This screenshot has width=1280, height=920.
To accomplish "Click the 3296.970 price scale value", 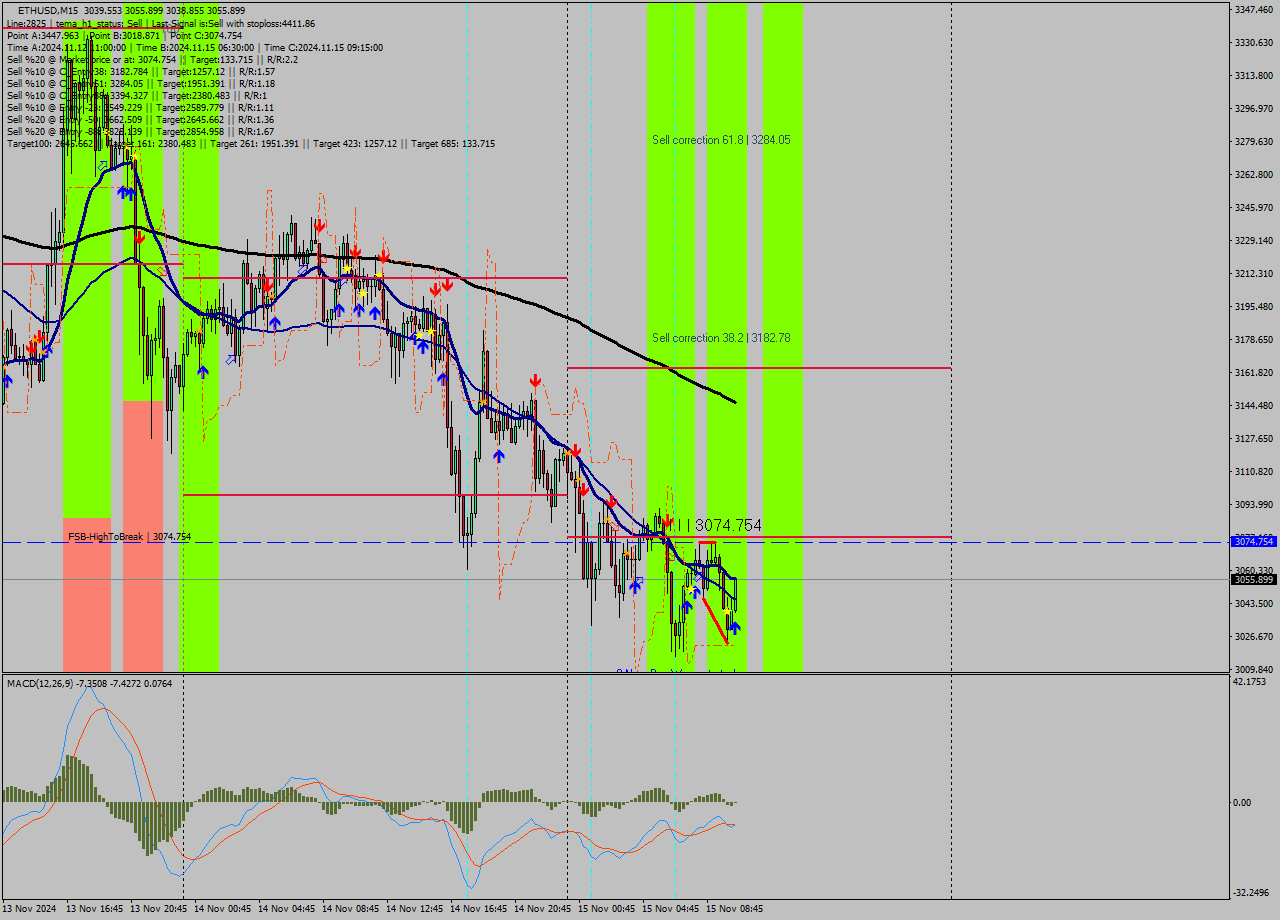I will click(1254, 109).
